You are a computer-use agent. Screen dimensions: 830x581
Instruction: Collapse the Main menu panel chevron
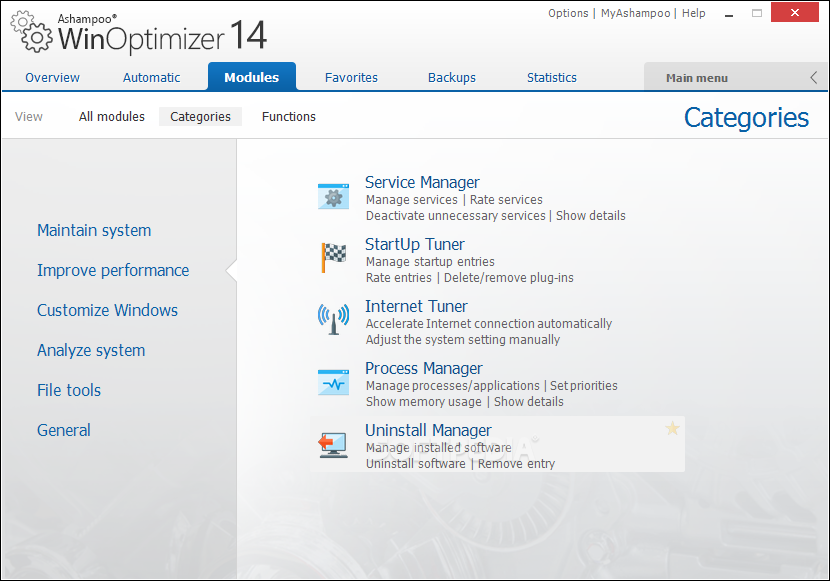point(814,78)
